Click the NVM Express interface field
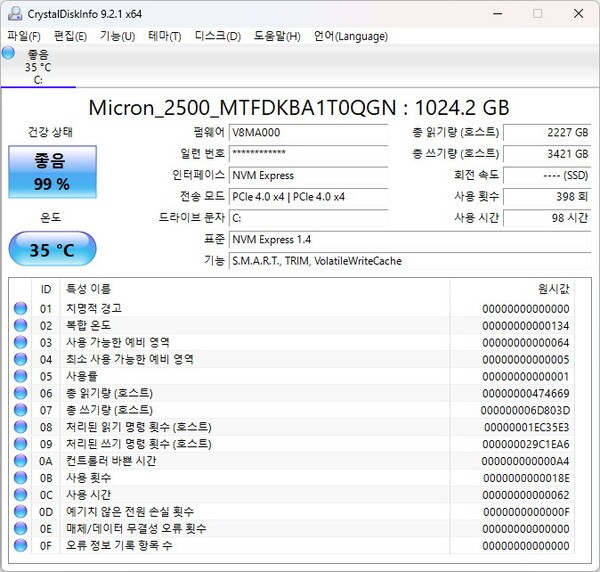600x572 pixels. [308, 175]
